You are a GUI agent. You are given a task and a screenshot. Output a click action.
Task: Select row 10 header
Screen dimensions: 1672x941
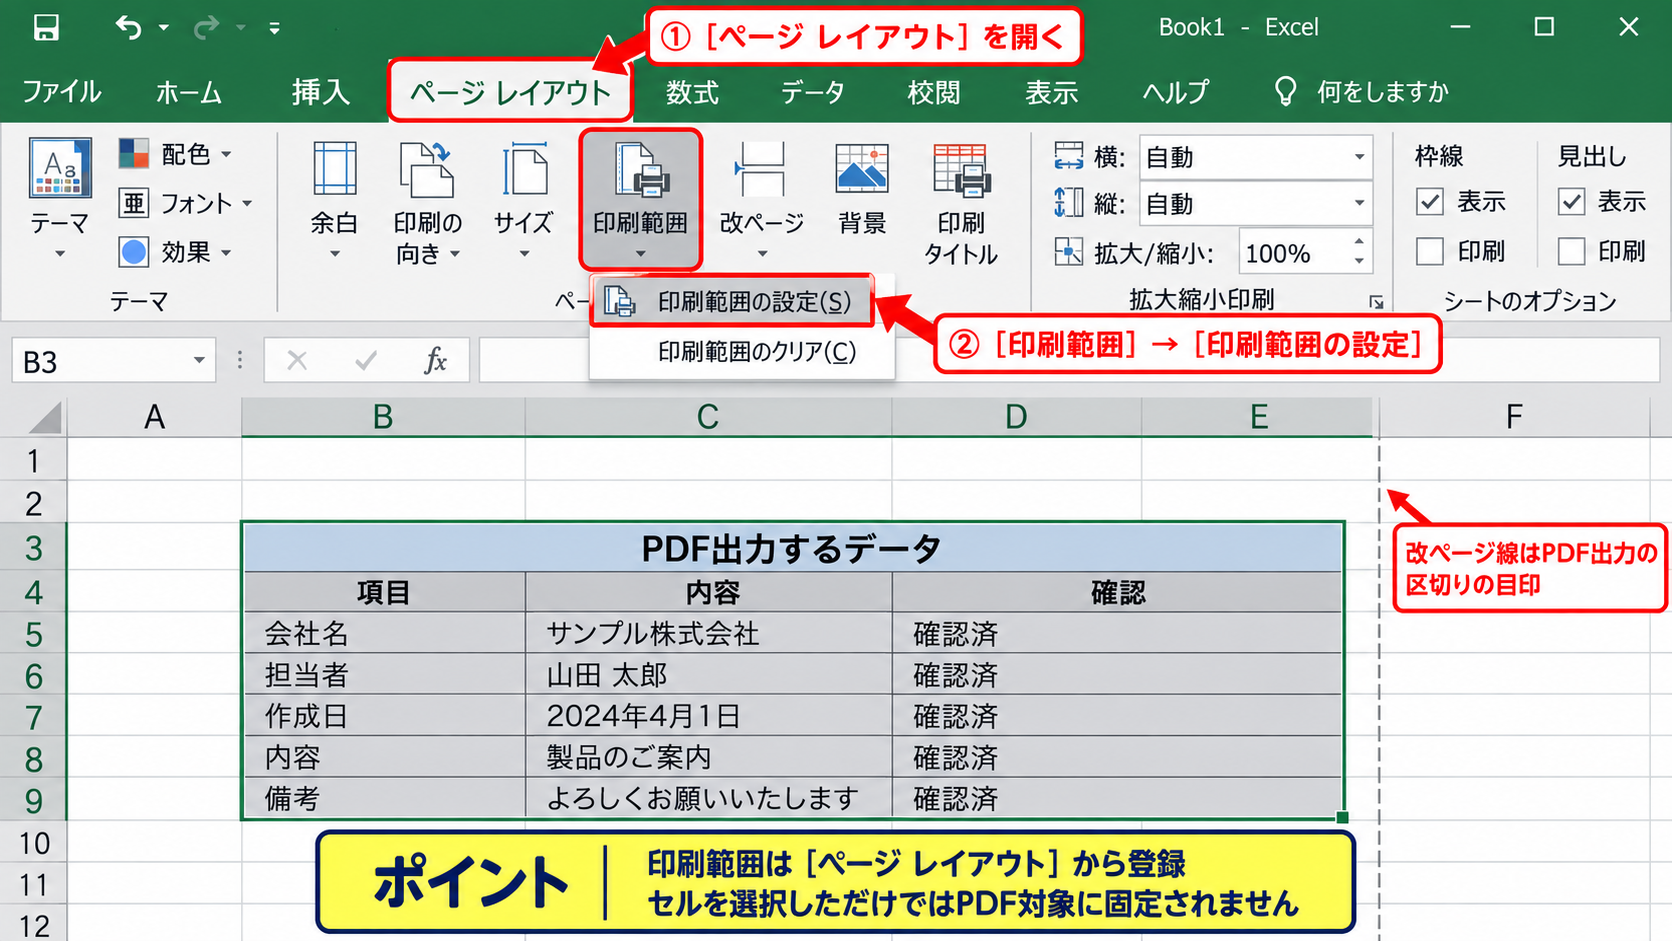[x=33, y=843]
